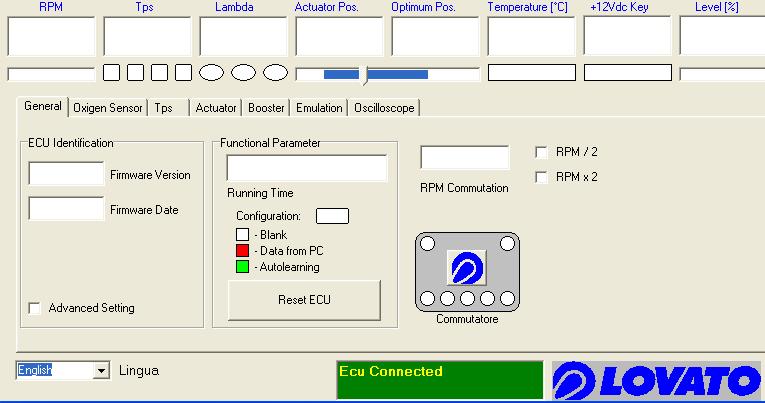Image resolution: width=765 pixels, height=403 pixels.
Task: Select the Actuator tab
Action: (x=216, y=108)
